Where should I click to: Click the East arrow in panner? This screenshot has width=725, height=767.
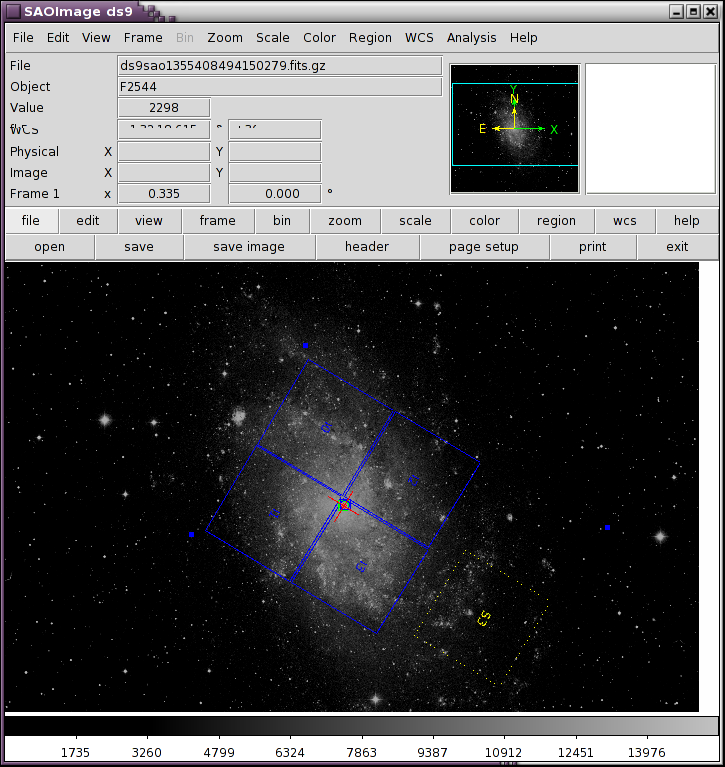(x=495, y=129)
